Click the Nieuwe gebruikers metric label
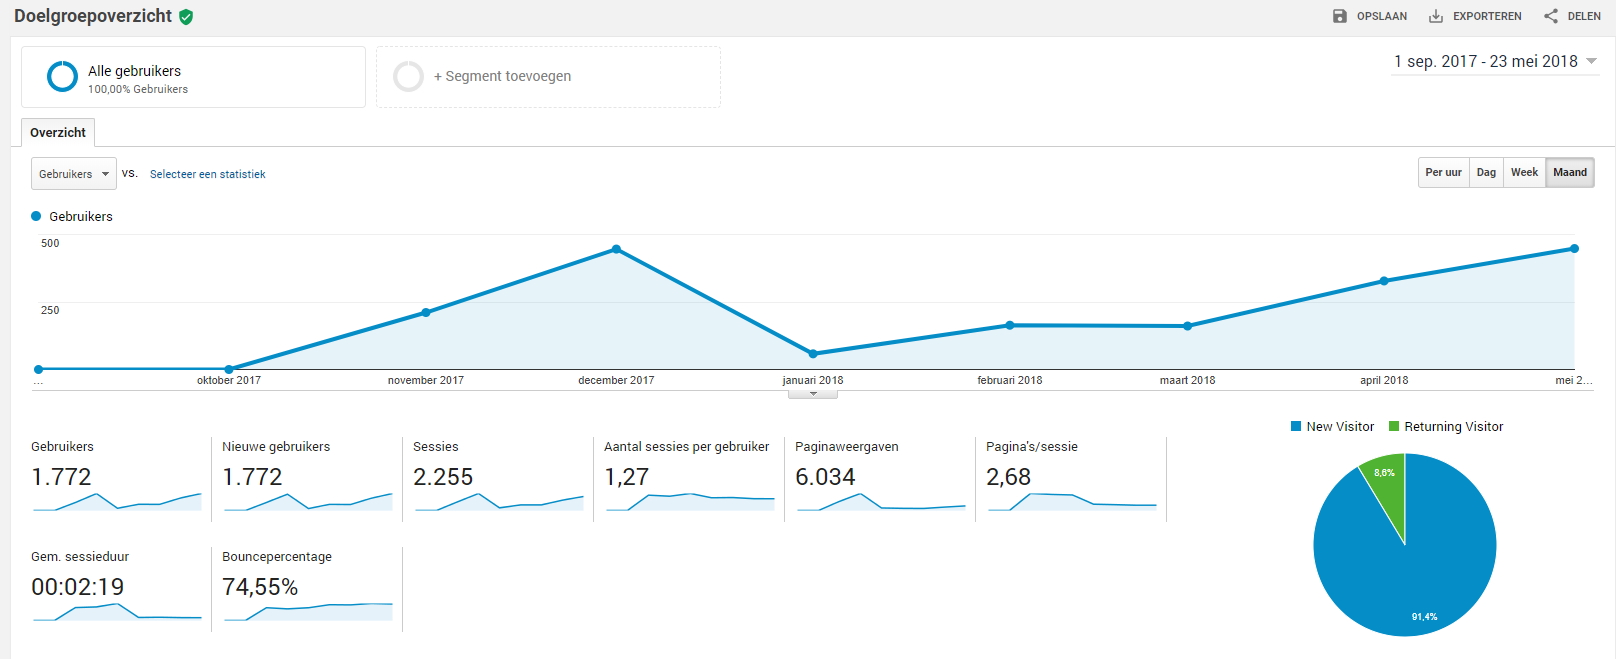This screenshot has width=1616, height=659. [276, 447]
